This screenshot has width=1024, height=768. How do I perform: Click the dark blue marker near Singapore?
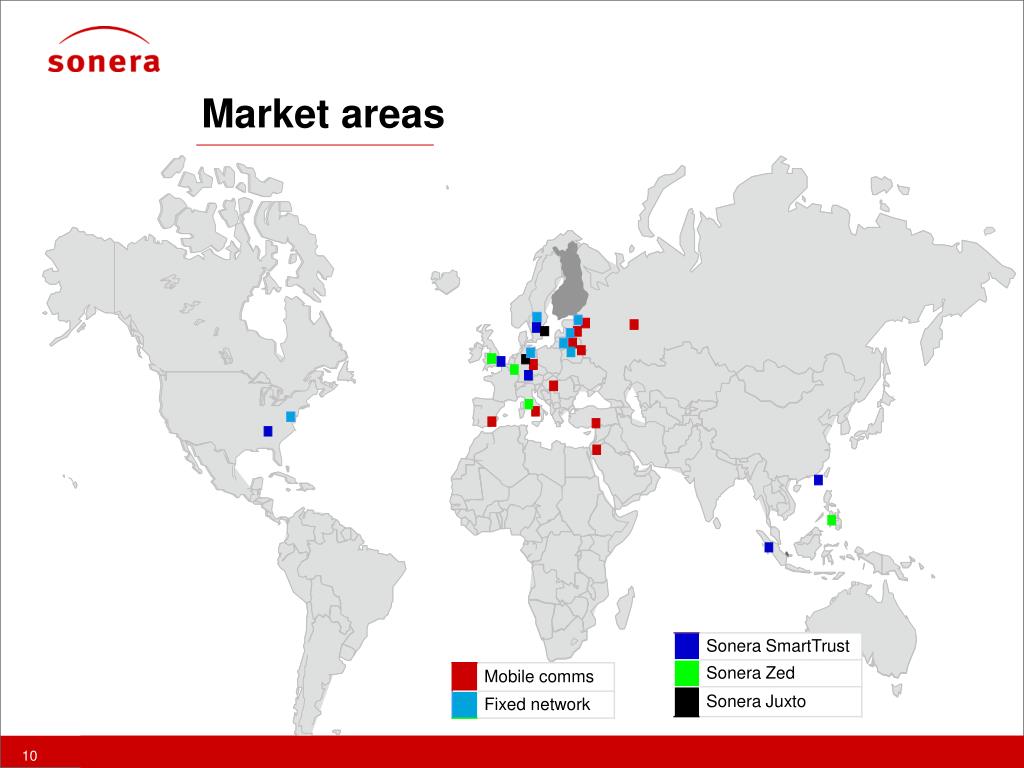click(769, 547)
